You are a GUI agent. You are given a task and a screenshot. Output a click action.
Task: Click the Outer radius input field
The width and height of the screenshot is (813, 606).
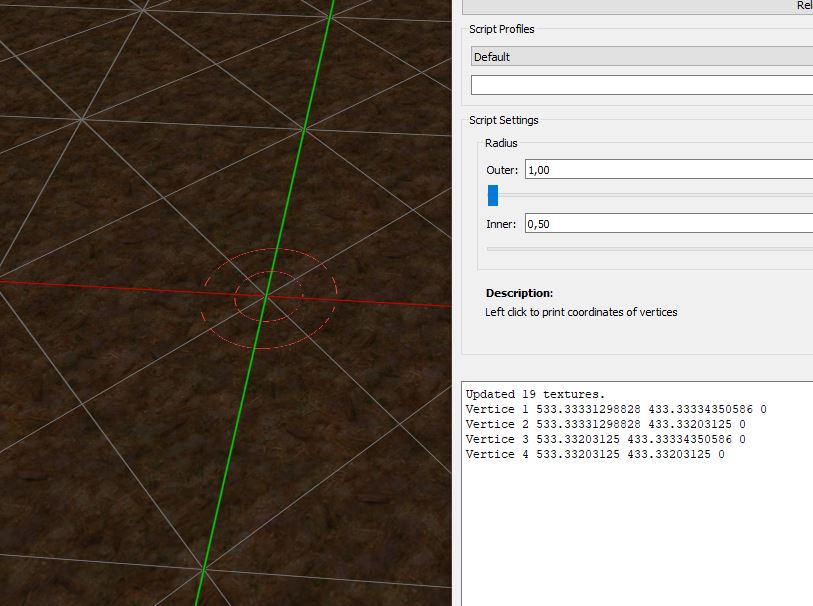pyautogui.click(x=669, y=170)
